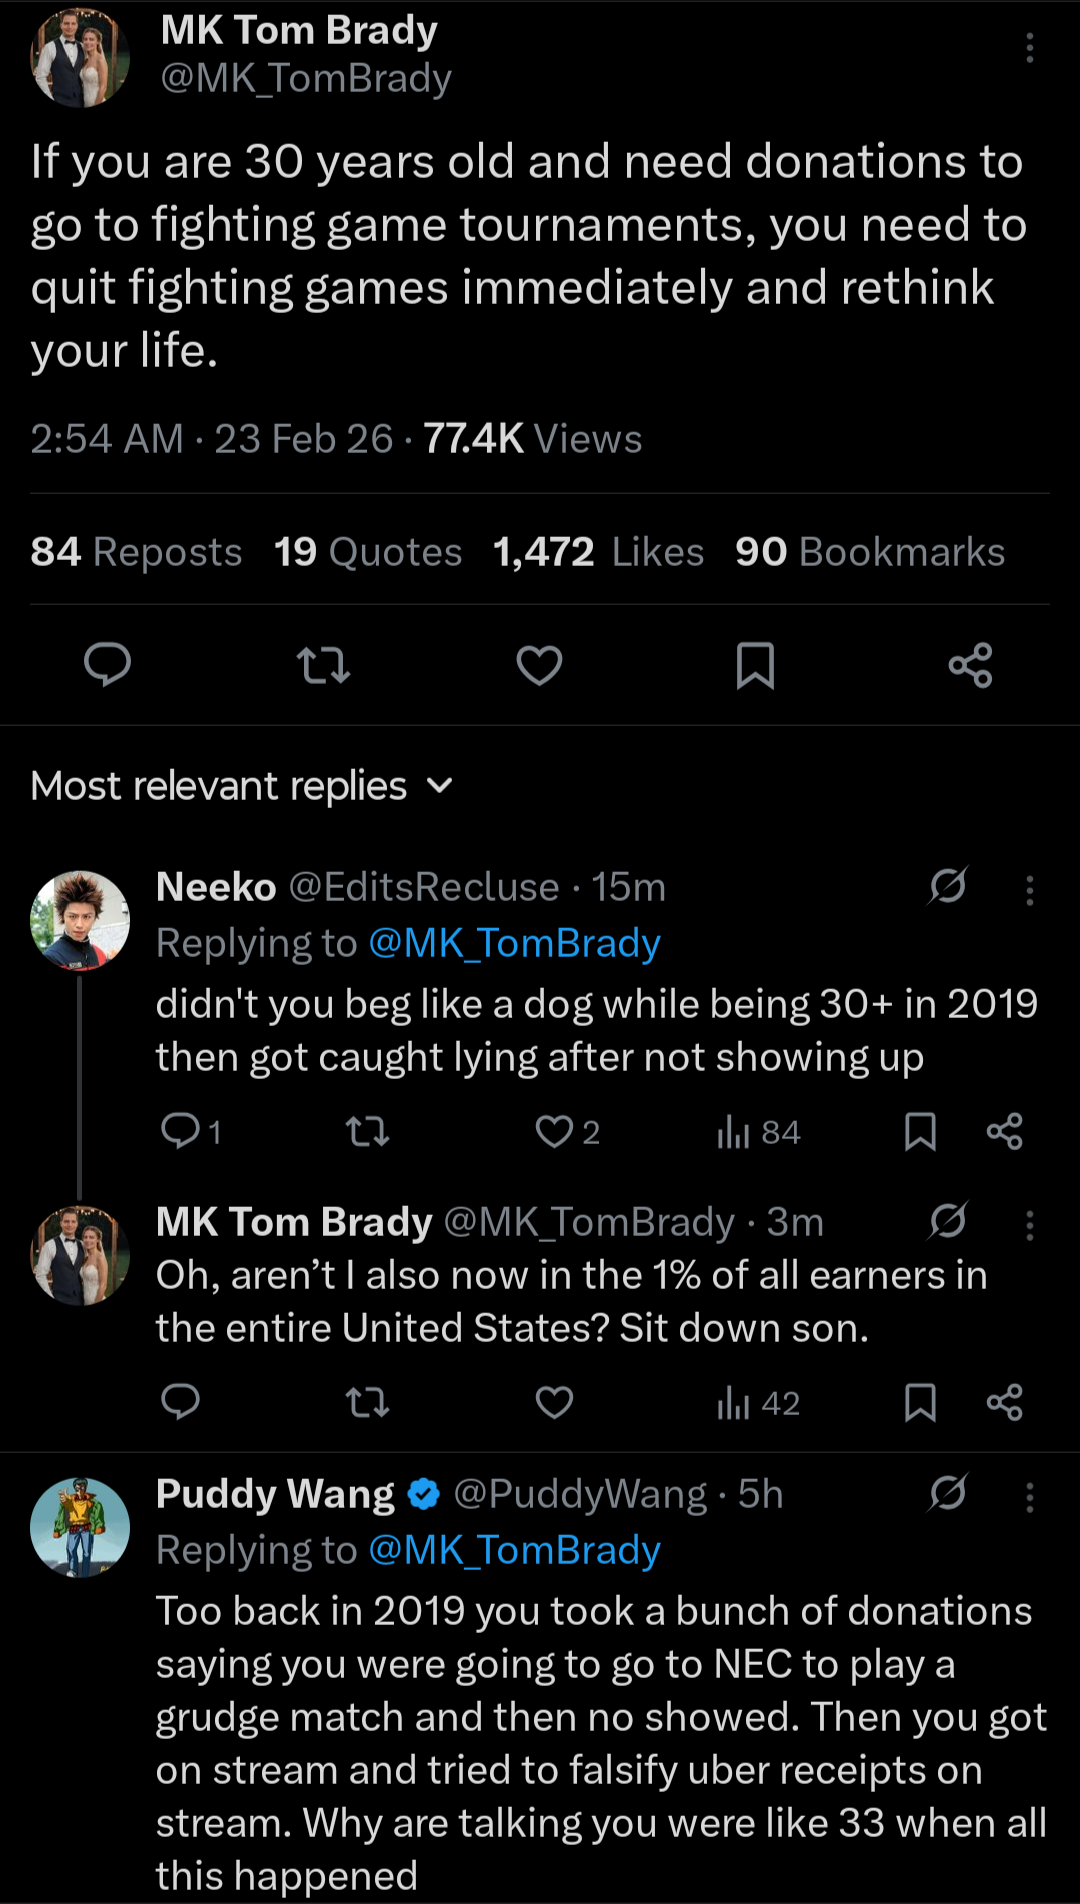View analytics for Neeko's reply showing 84
Viewport: 1080px width, 1904px height.
tap(759, 1132)
